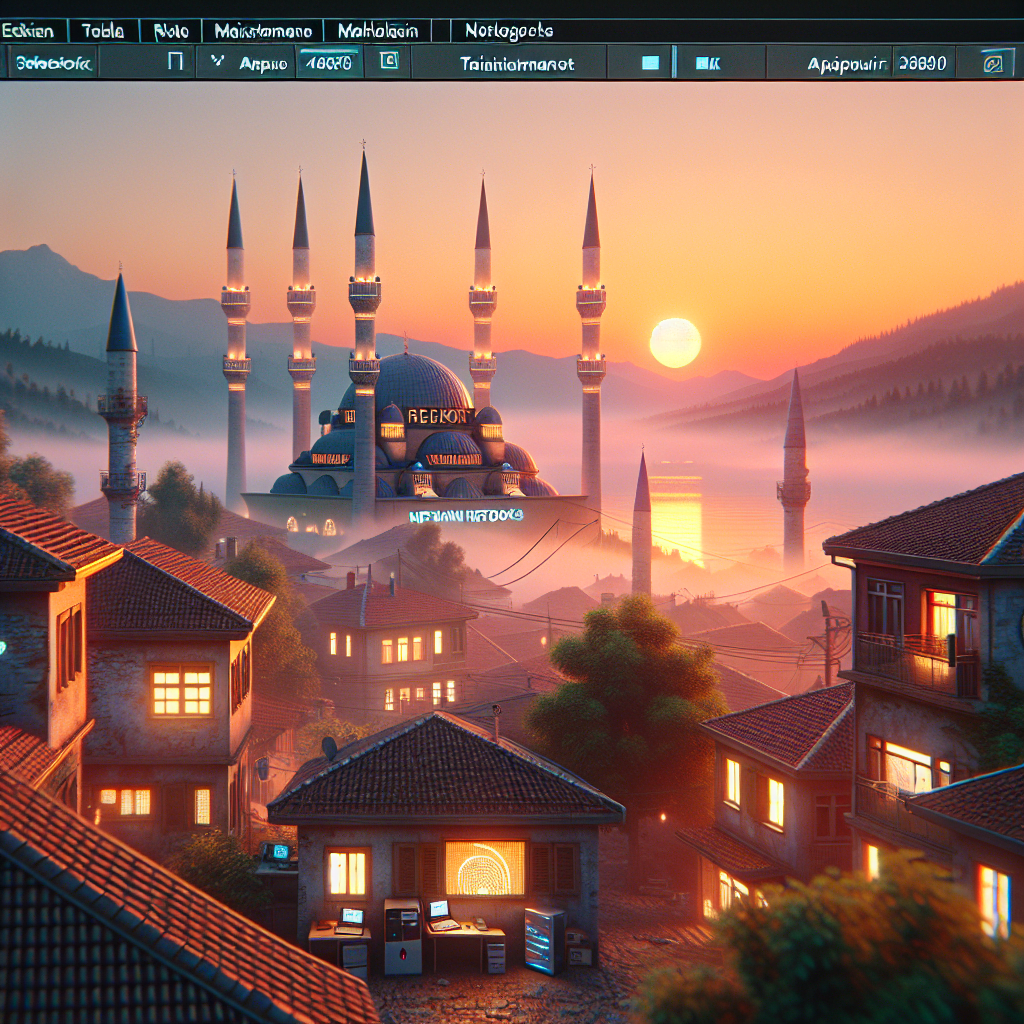Open the Mahlobein menu
This screenshot has width=1024, height=1024.
coord(377,31)
